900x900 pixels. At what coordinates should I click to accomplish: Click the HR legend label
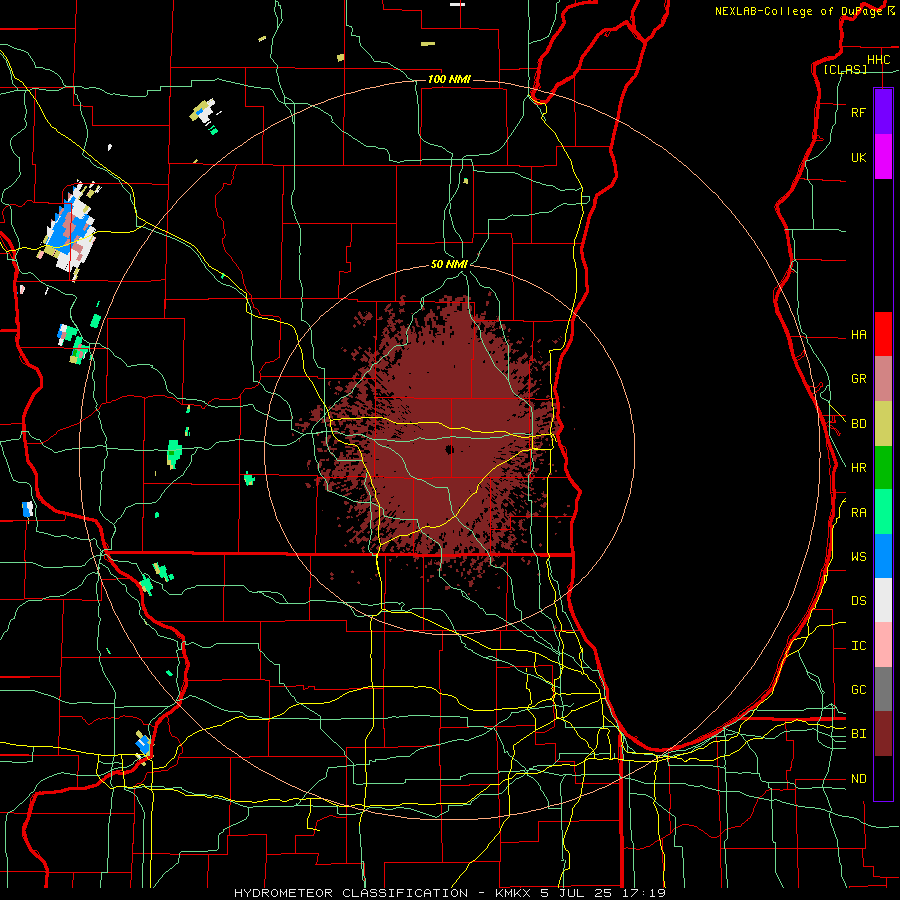pyautogui.click(x=859, y=468)
